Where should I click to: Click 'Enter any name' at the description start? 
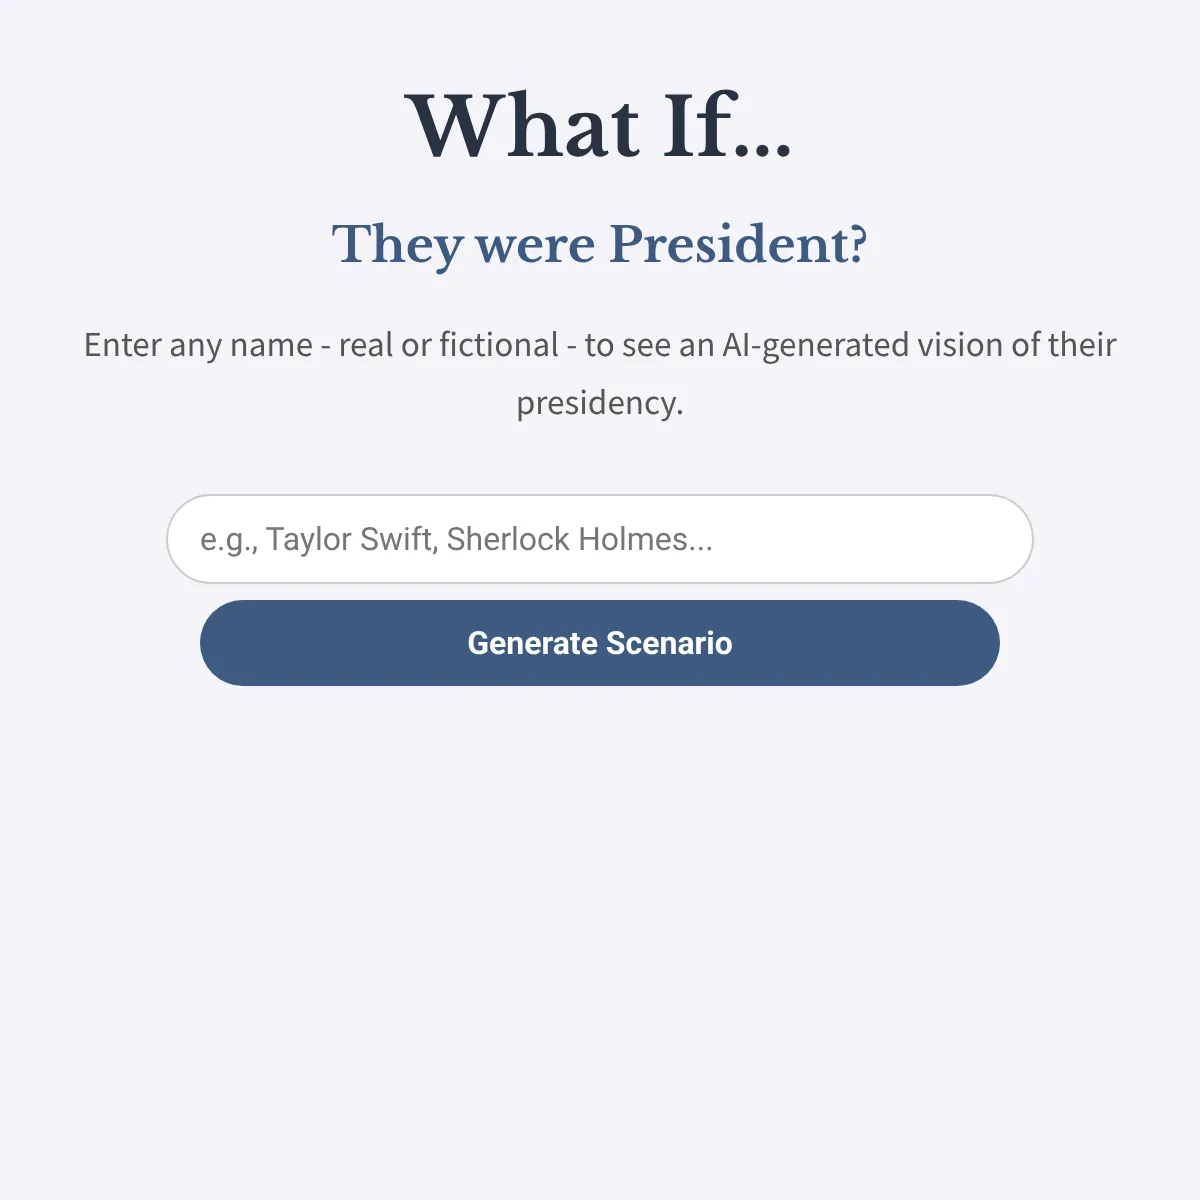click(x=198, y=345)
